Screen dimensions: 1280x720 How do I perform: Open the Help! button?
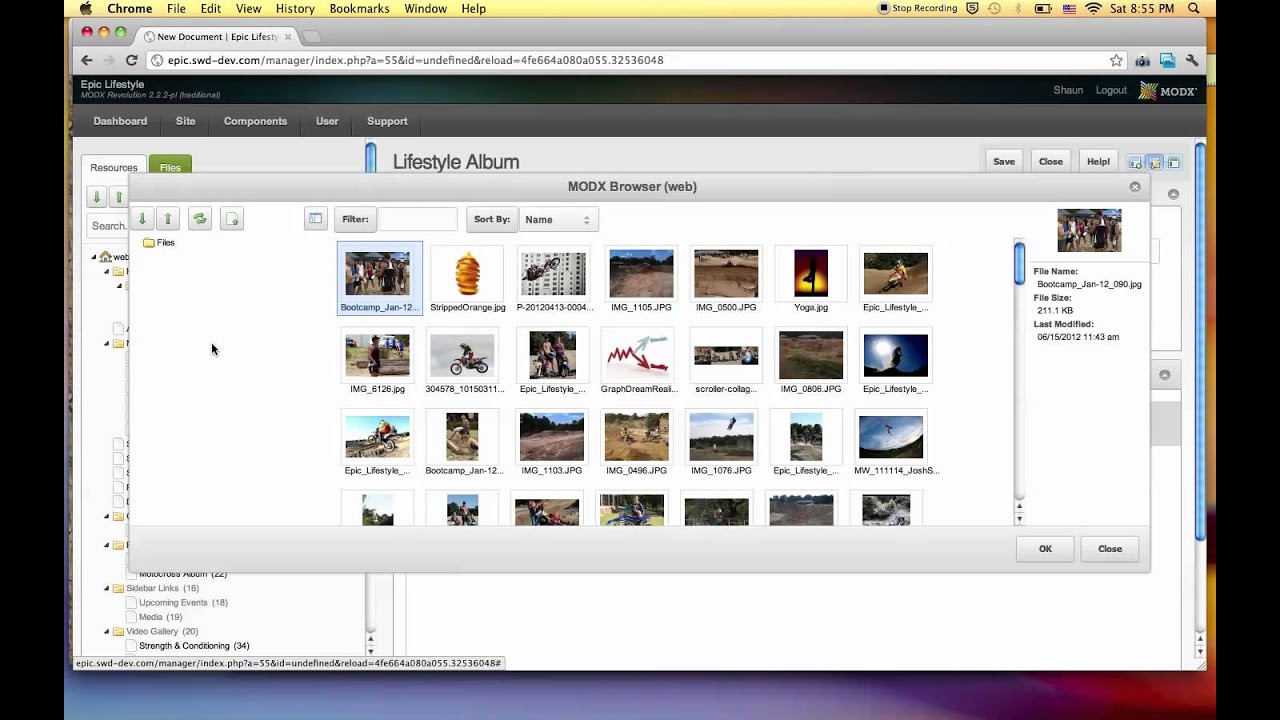click(x=1098, y=162)
